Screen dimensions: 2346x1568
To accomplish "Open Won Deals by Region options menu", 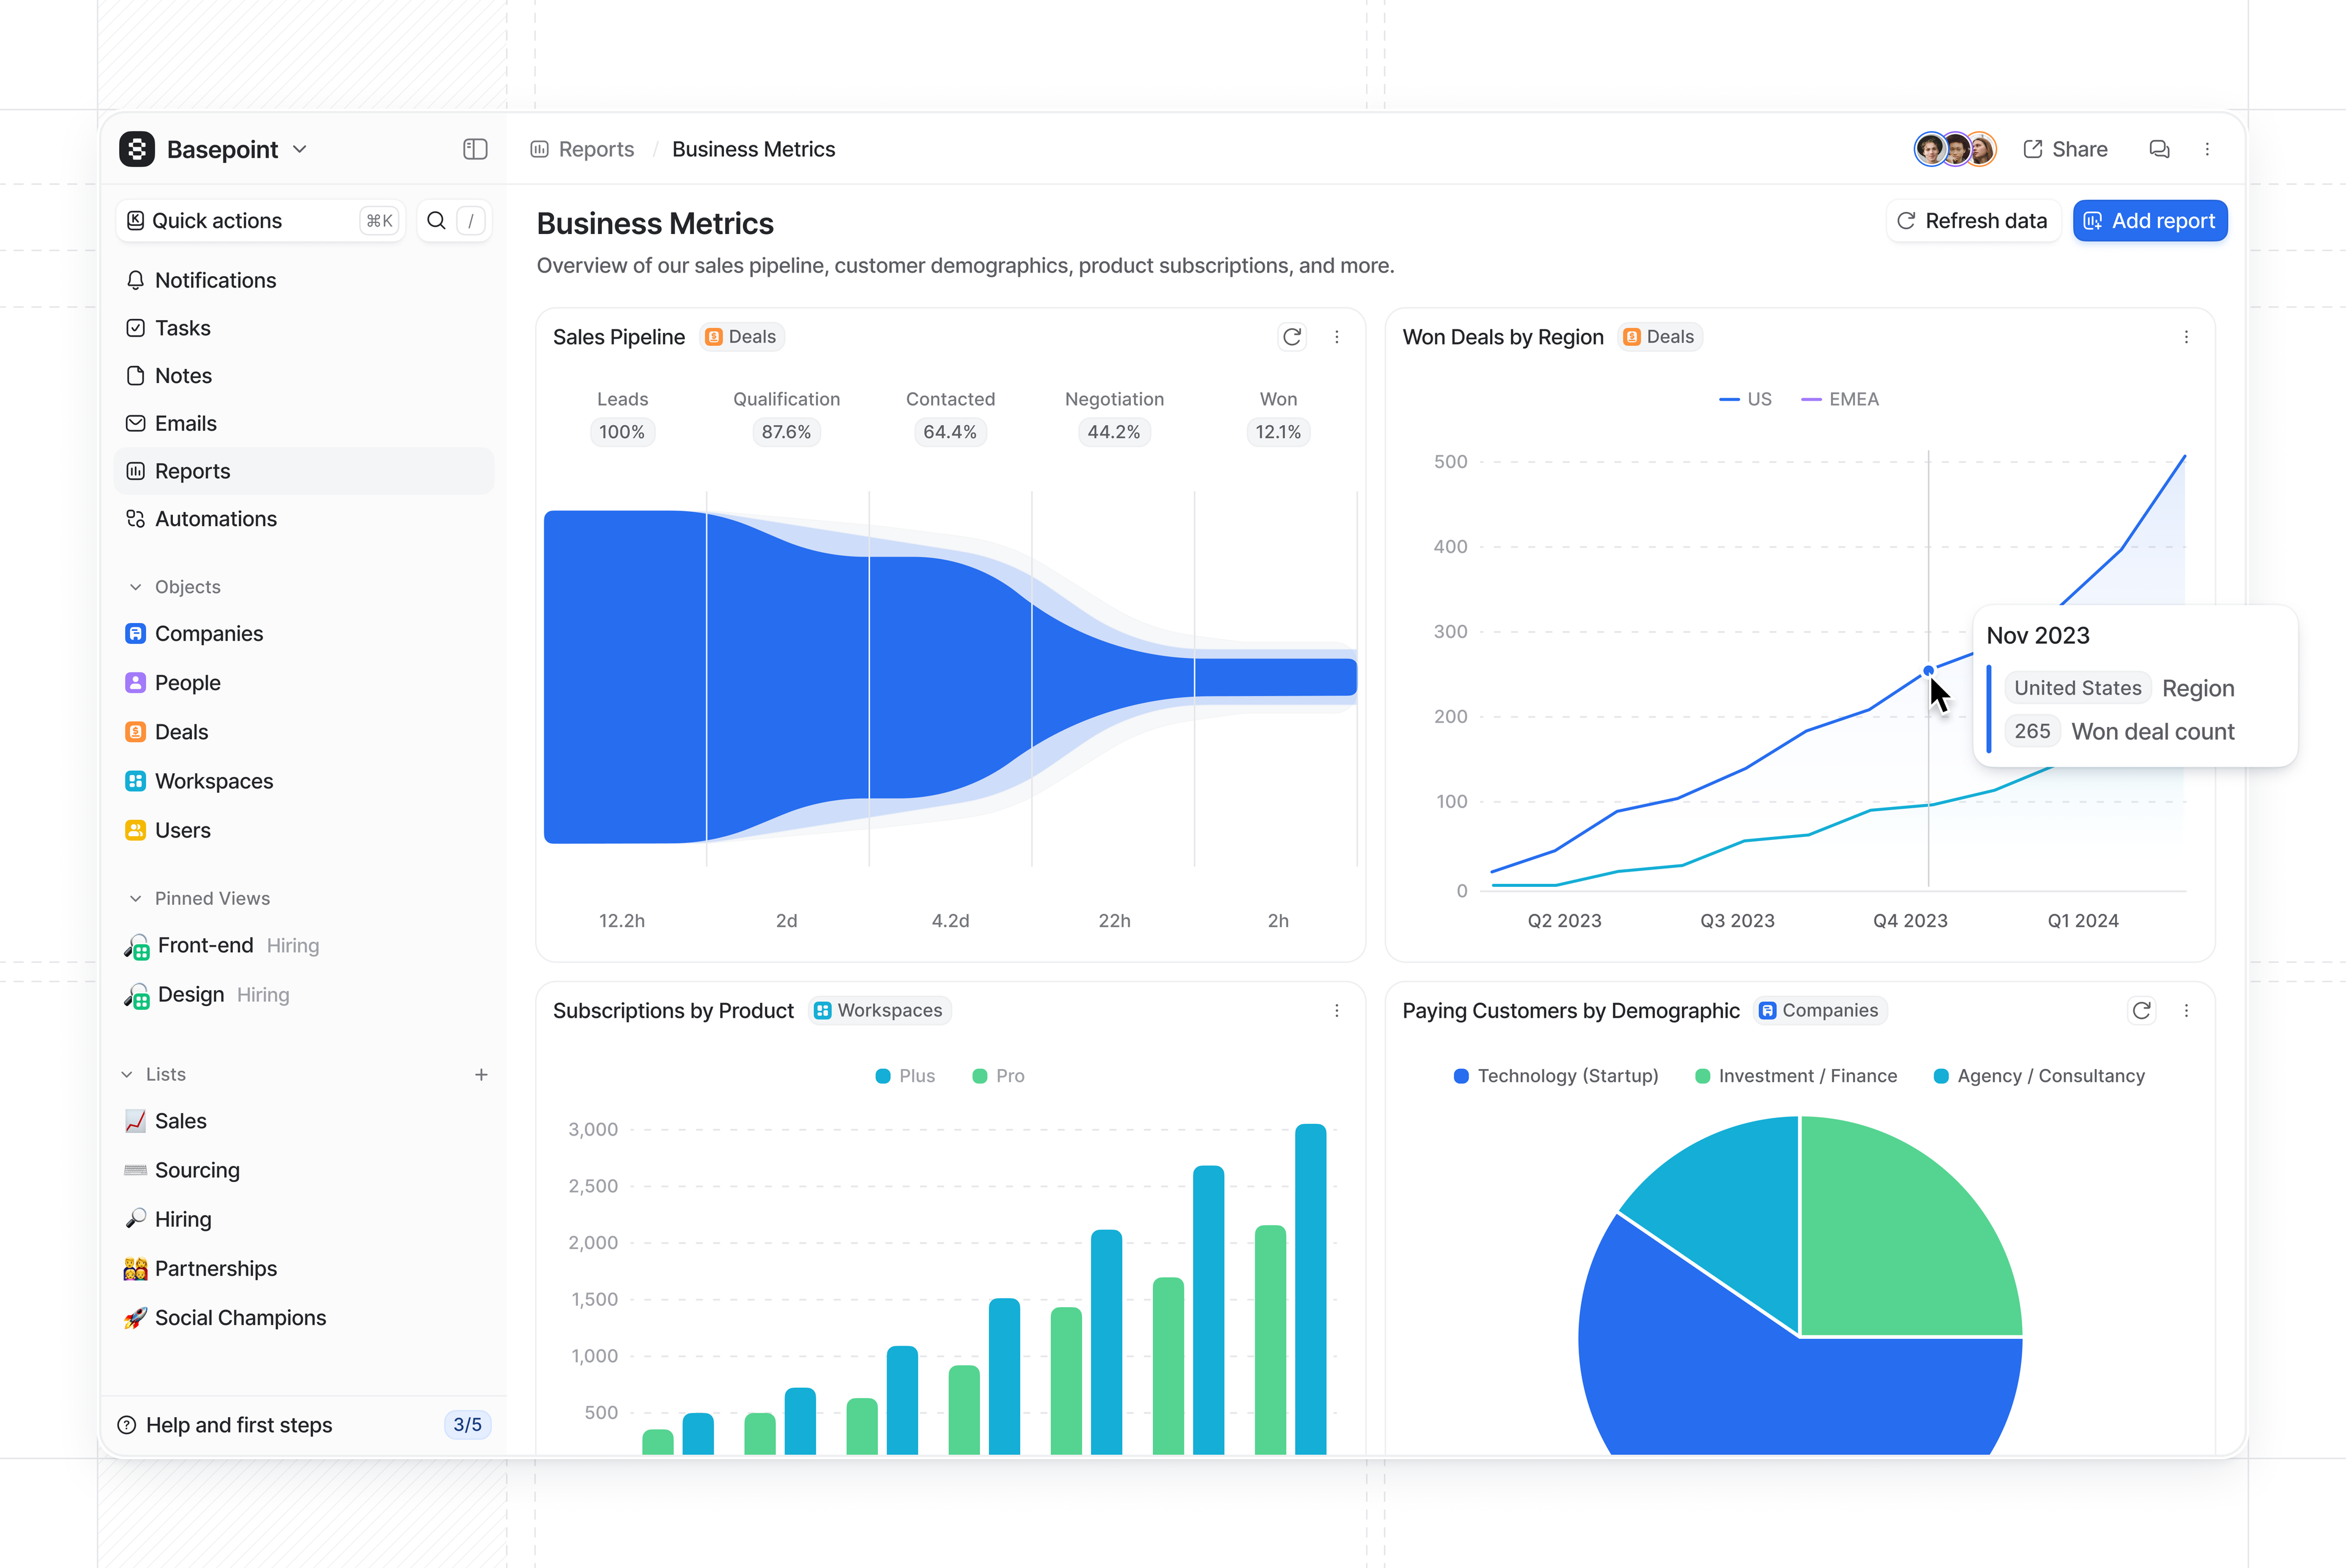I will click(2186, 337).
